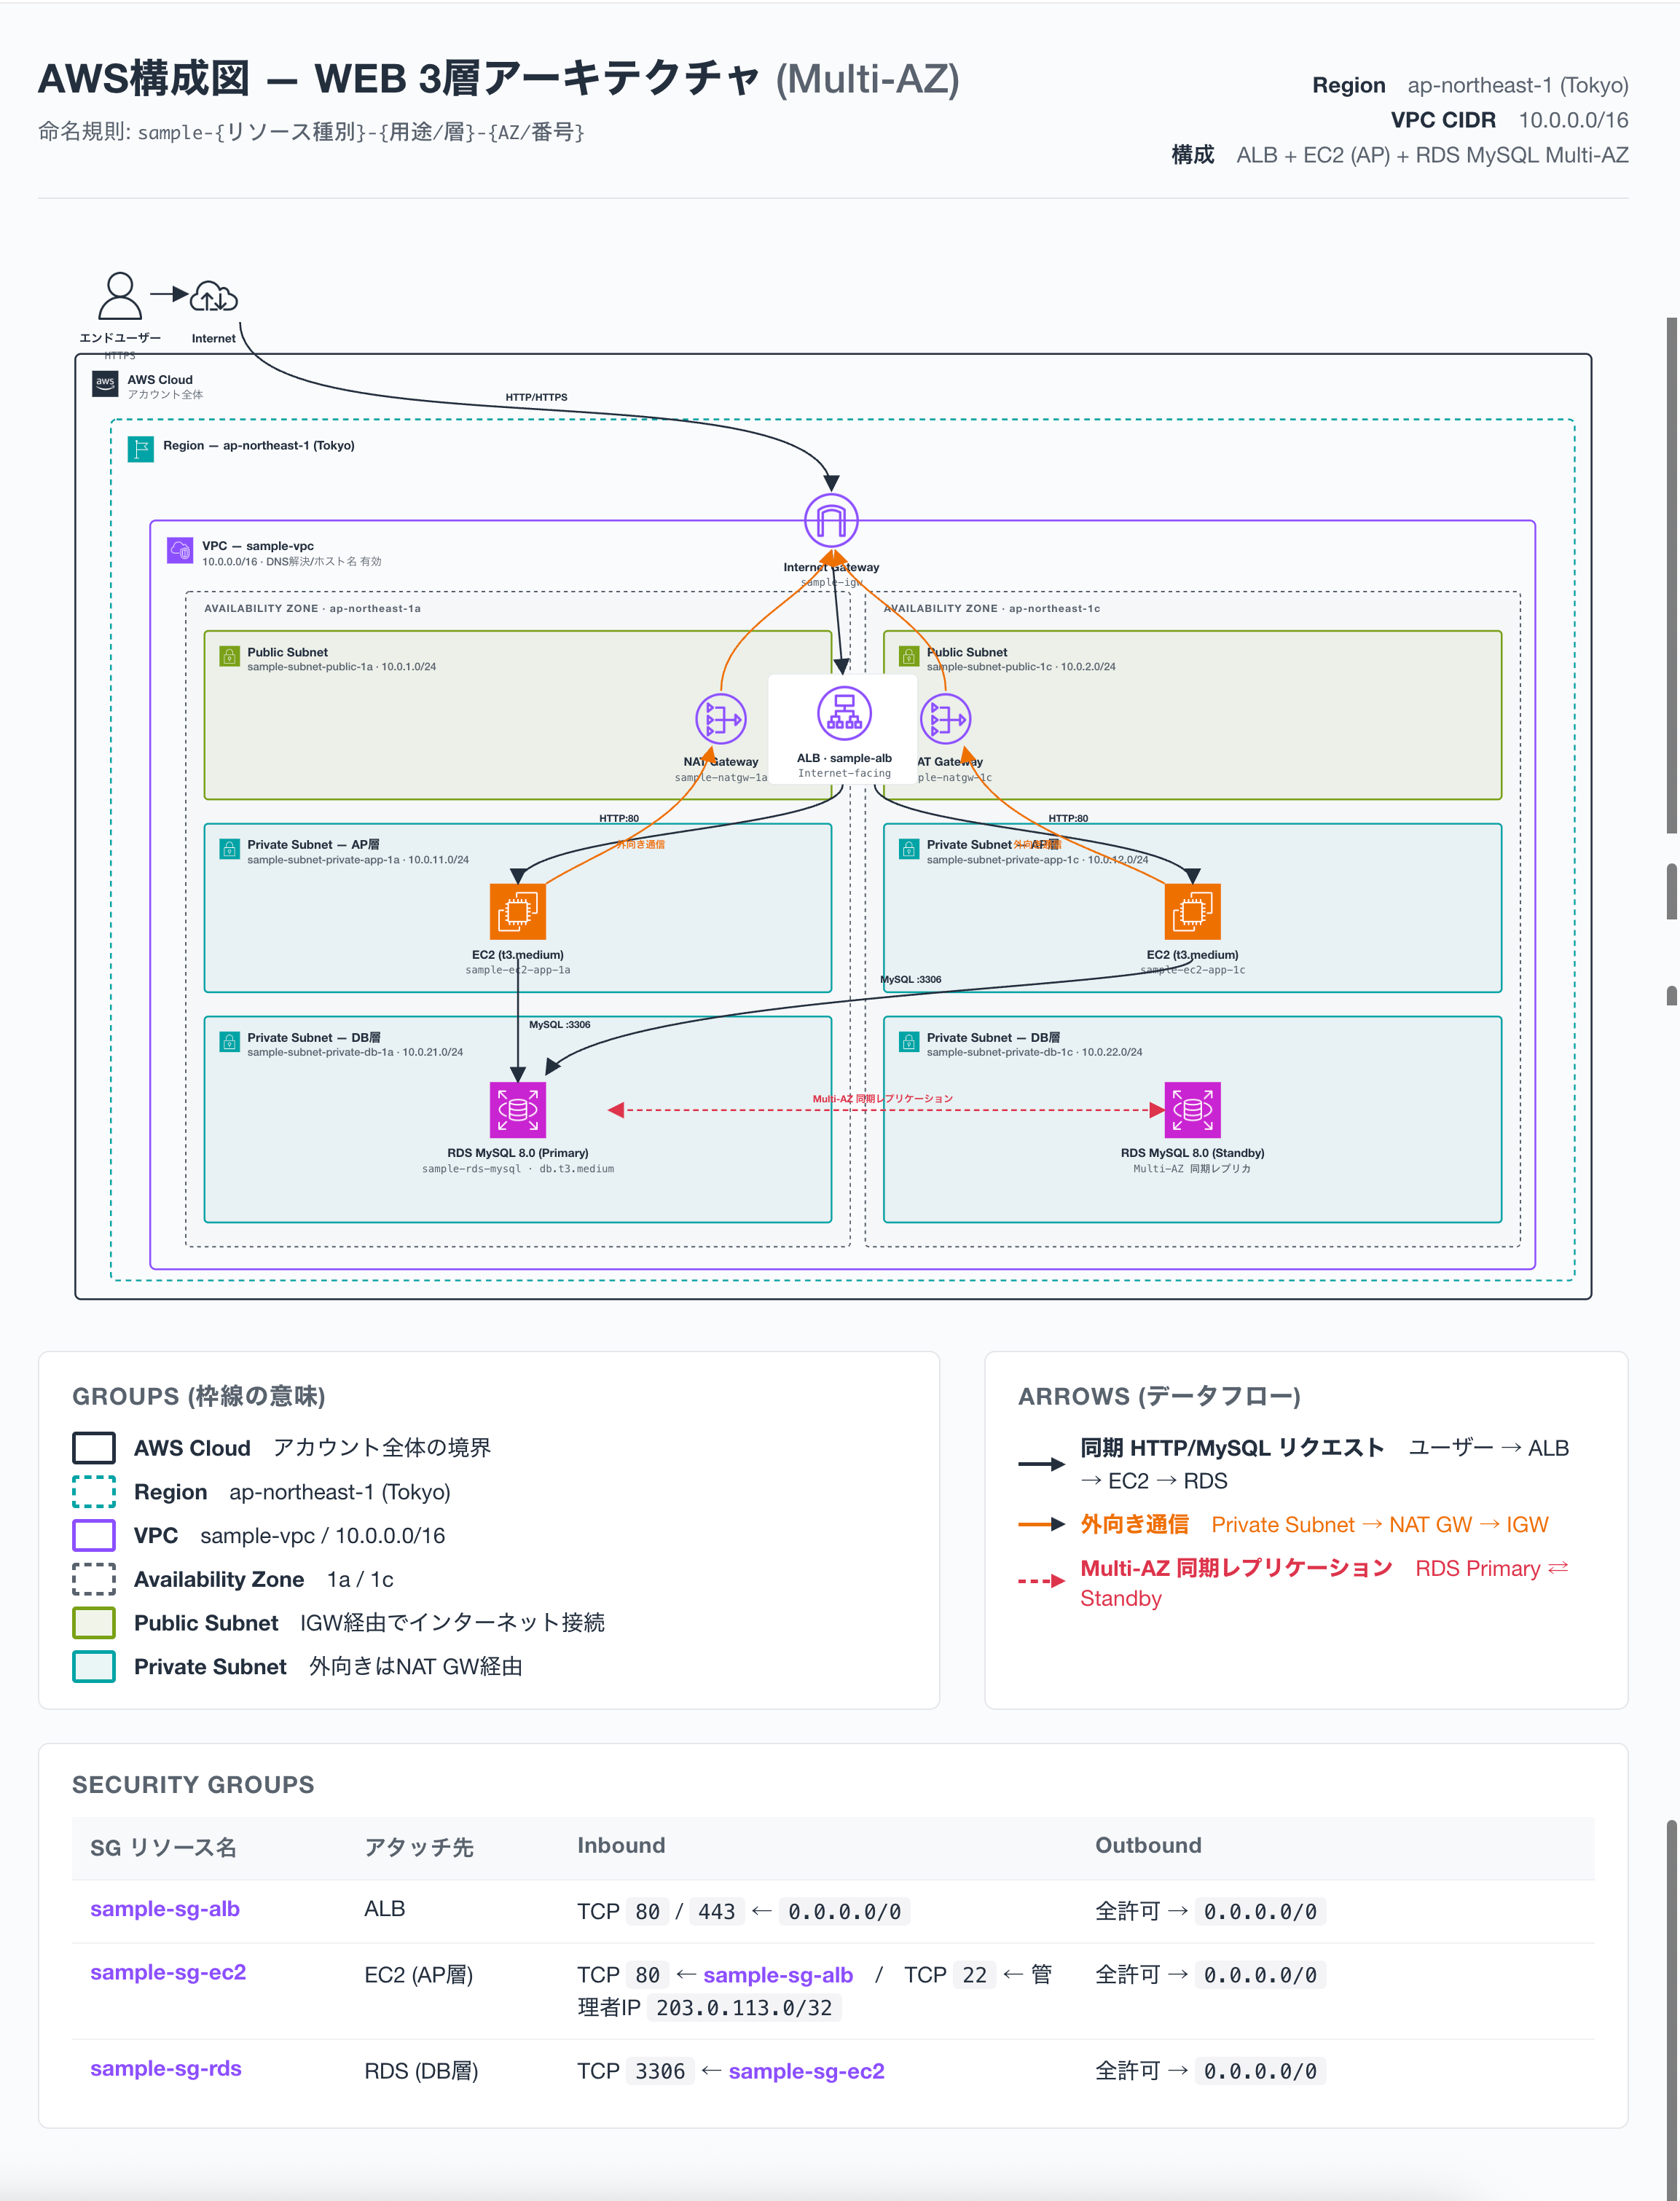1680x2201 pixels.
Task: Click the Inbound column header
Action: click(x=621, y=1845)
